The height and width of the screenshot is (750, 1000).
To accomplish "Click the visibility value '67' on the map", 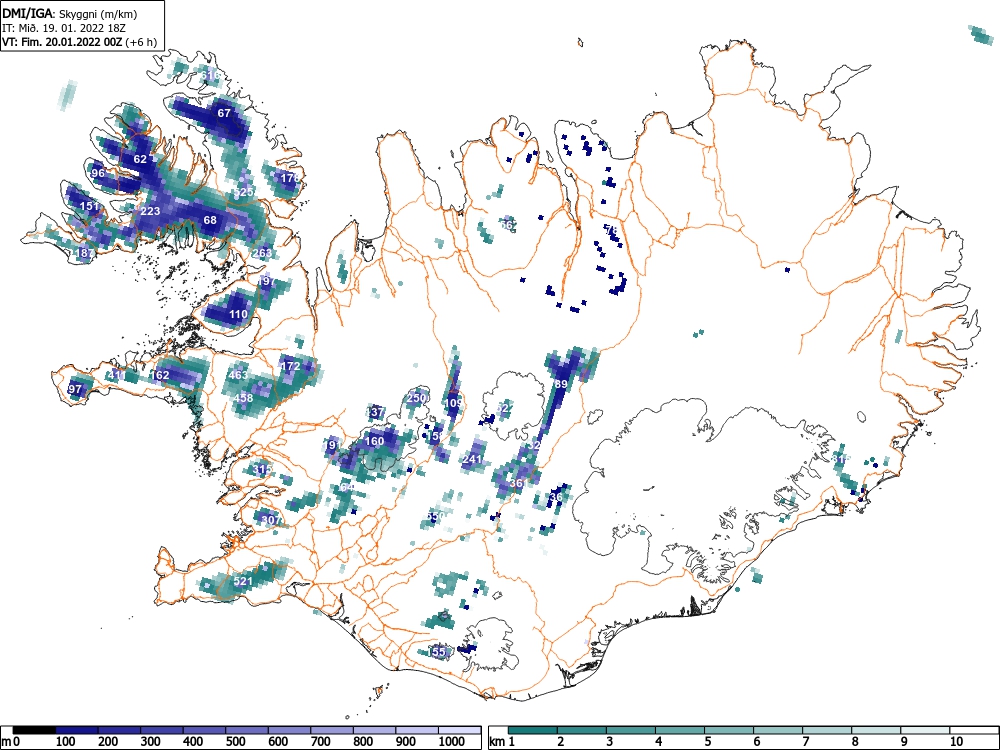I will (224, 113).
